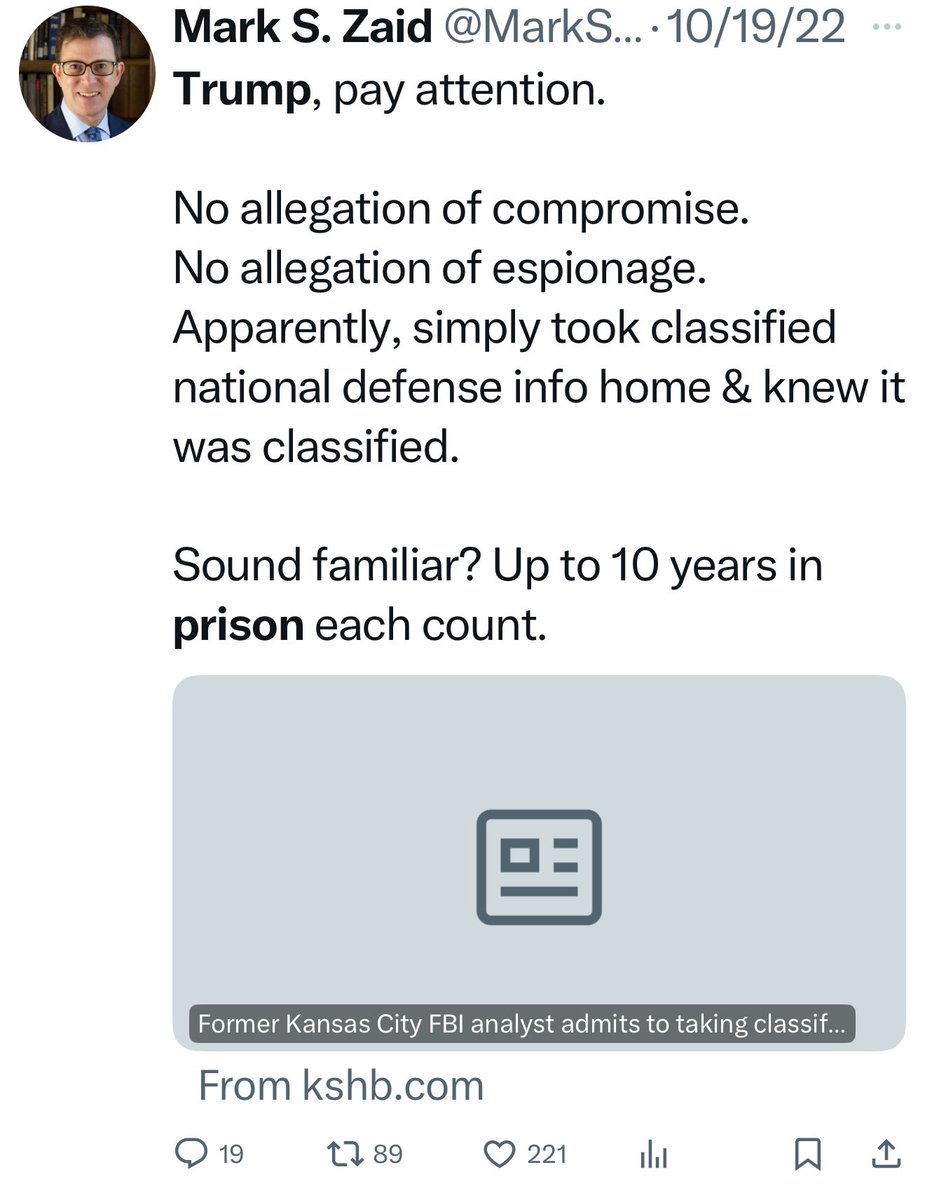Click the From kshb.com source link
Screen dimensions: 925x1200
[341, 1085]
